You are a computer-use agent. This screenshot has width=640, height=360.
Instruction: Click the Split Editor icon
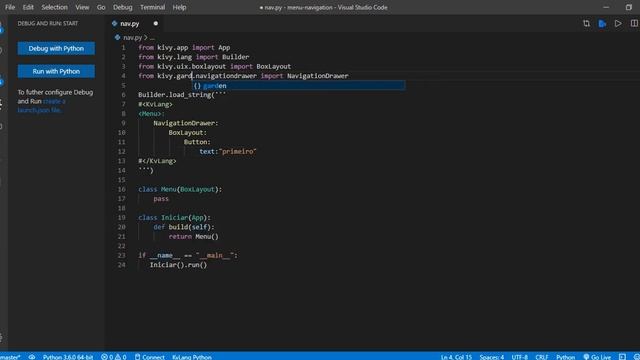pos(634,24)
